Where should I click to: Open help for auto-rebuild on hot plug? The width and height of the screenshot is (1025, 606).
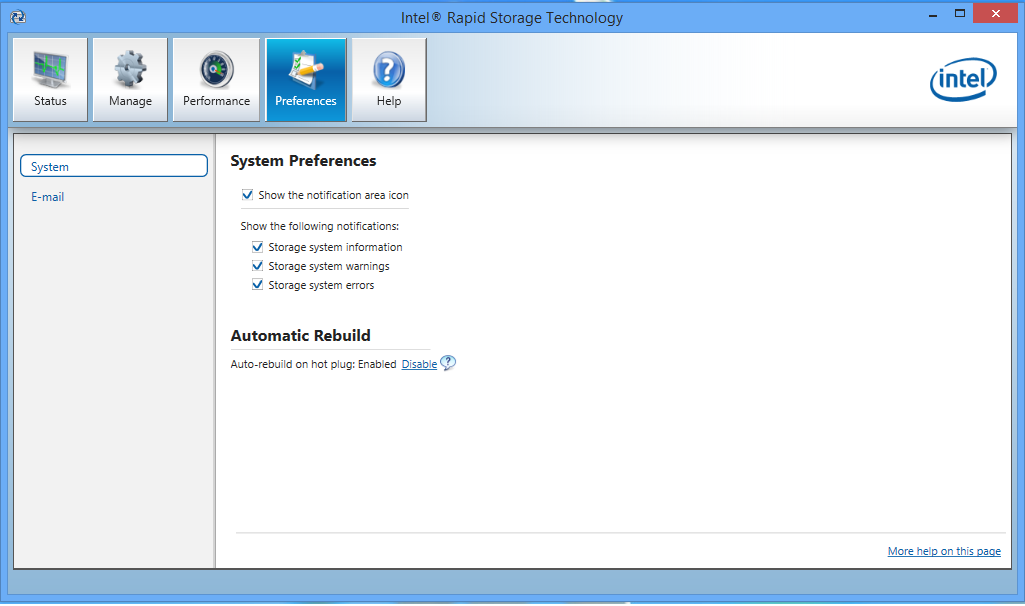[x=448, y=363]
